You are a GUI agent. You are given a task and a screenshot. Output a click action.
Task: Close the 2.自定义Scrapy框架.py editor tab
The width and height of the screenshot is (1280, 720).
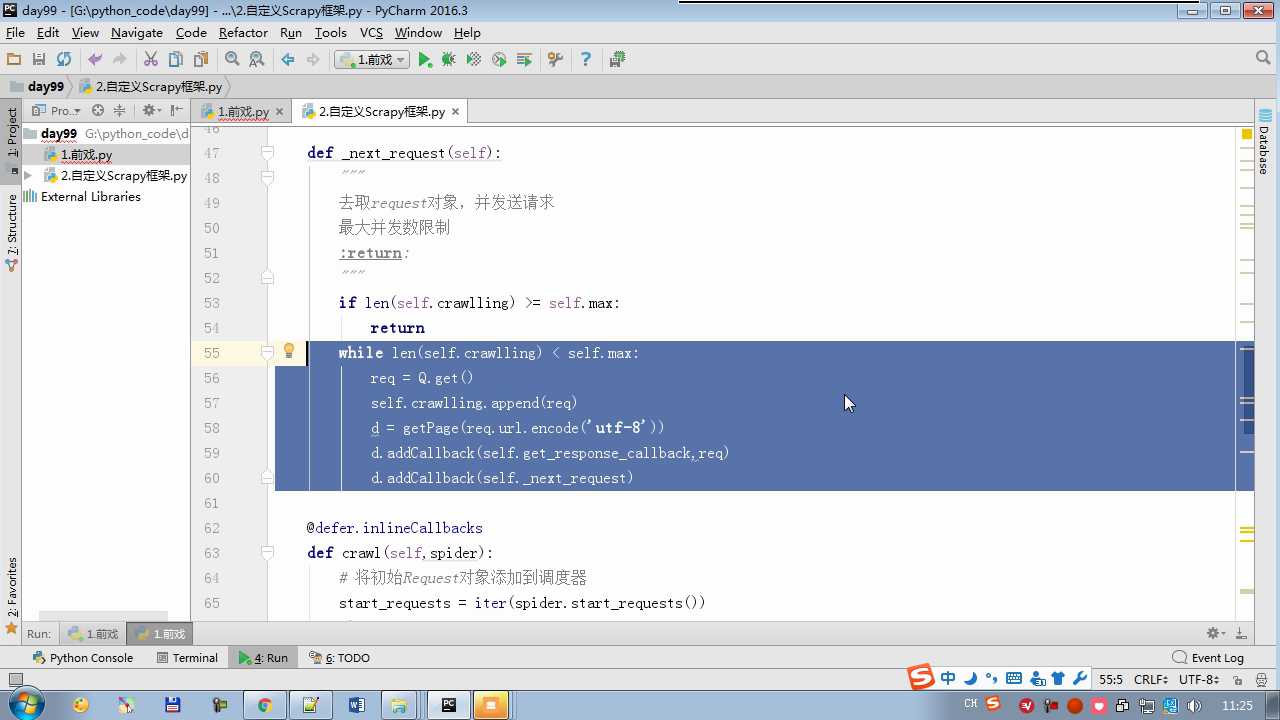point(455,111)
